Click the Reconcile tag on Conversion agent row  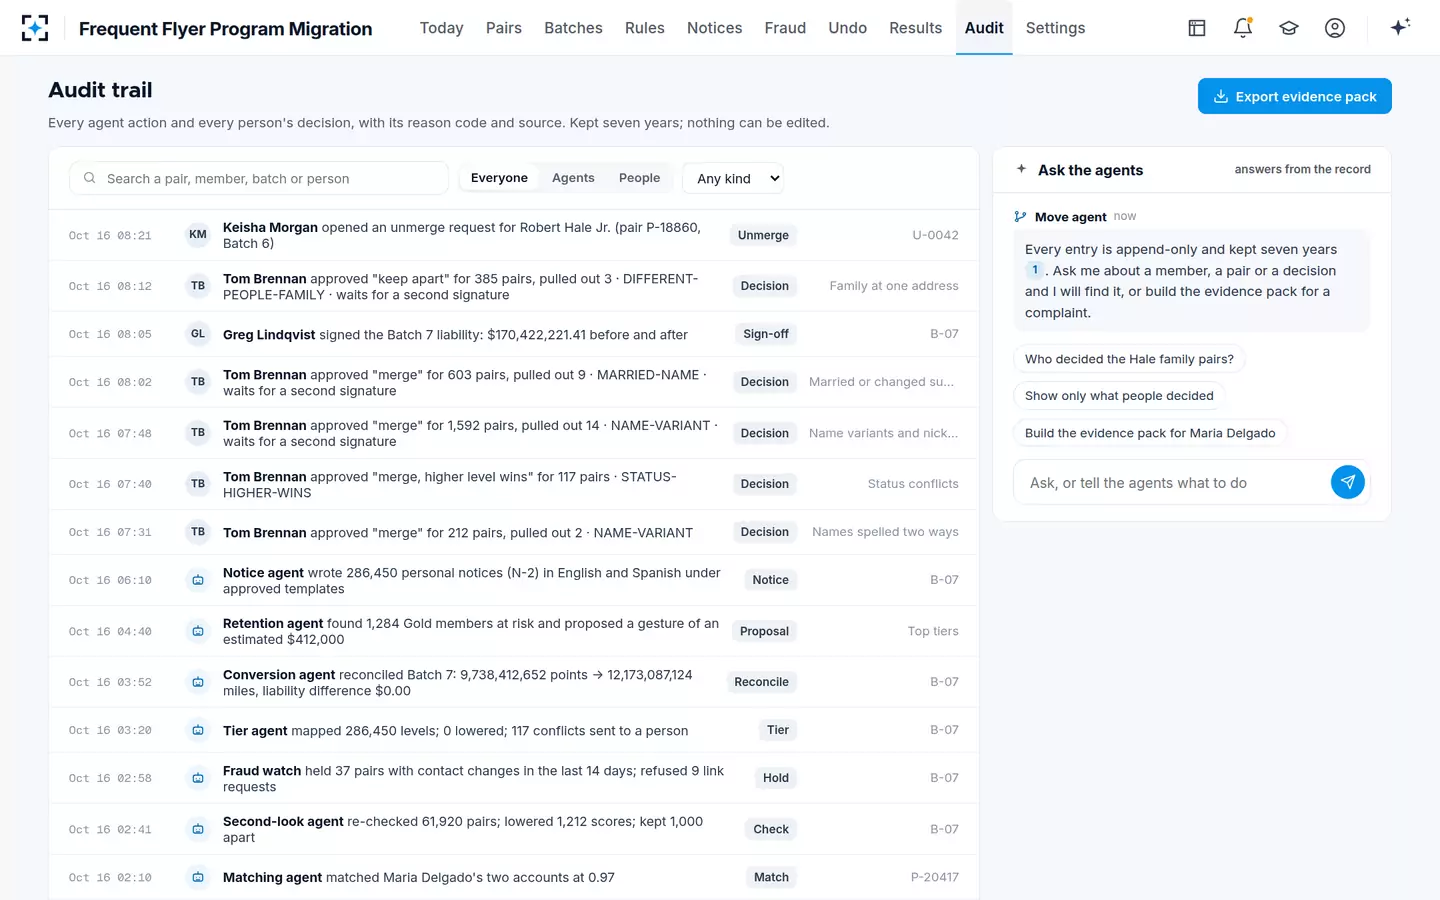click(x=761, y=682)
